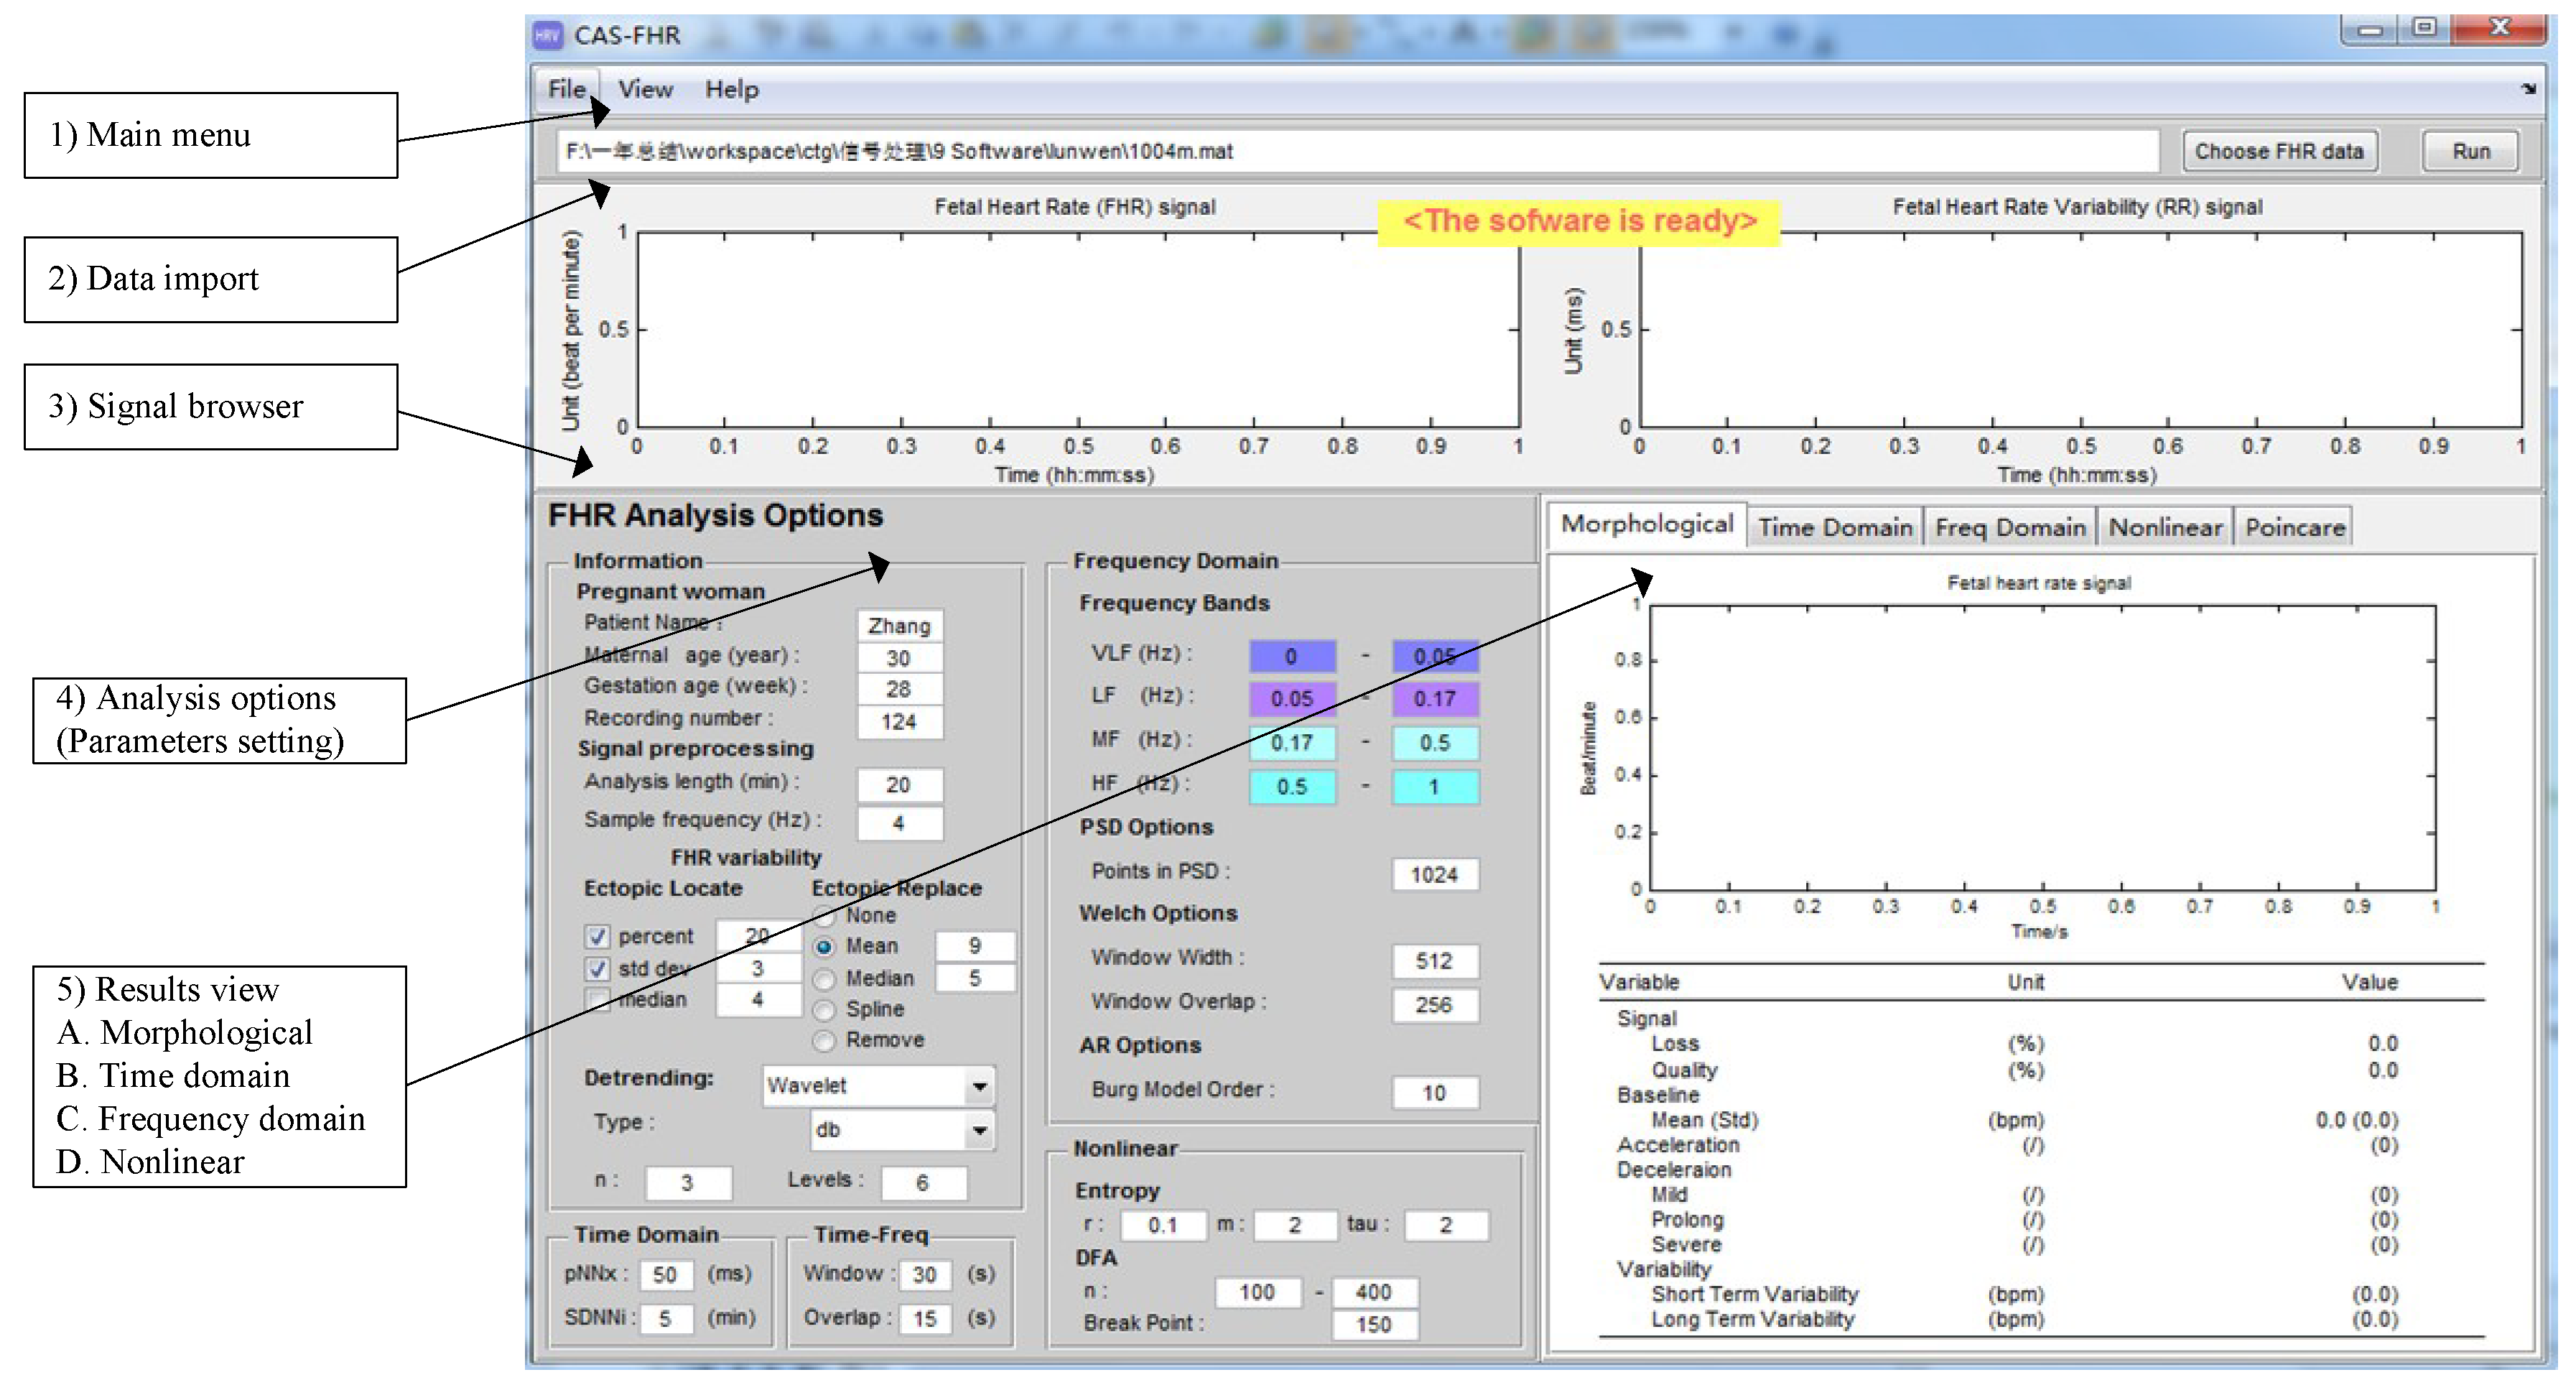Click the Patient Name field showing Zhang

899,626
